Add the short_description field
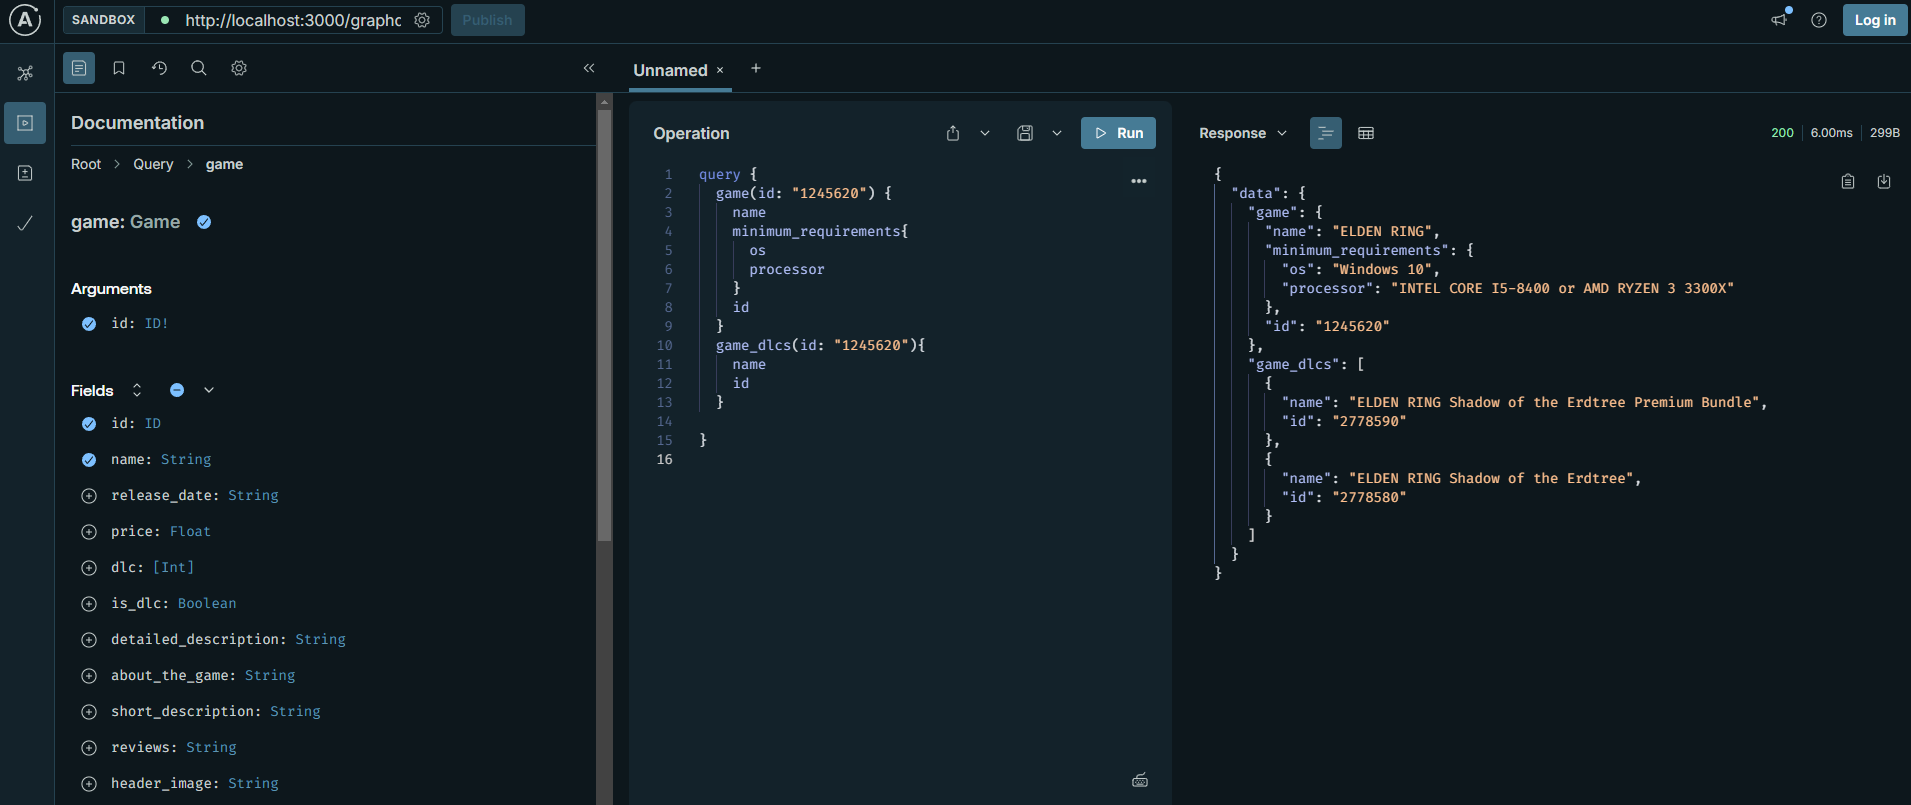The width and height of the screenshot is (1911, 805). coord(89,712)
